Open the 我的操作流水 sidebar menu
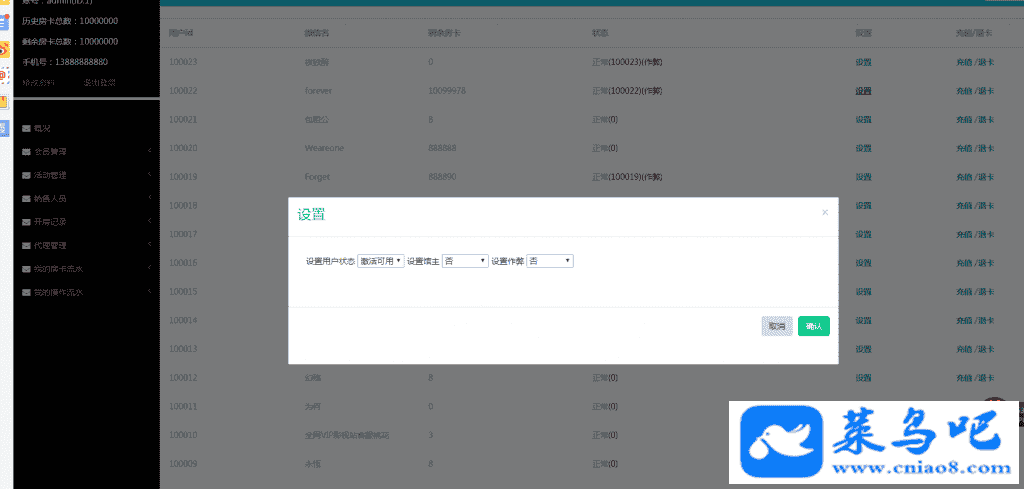 (58, 293)
